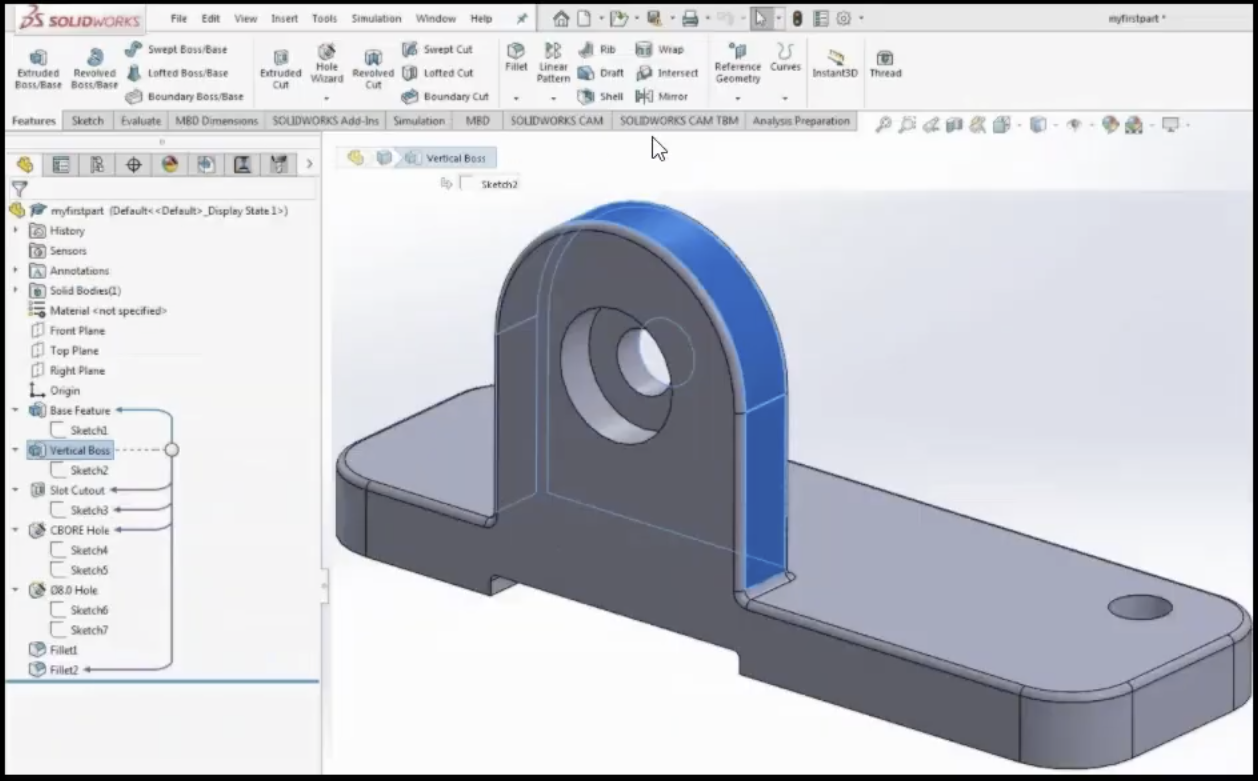Viewport: 1258px width, 781px height.
Task: Click the Print icon
Action: 689,19
